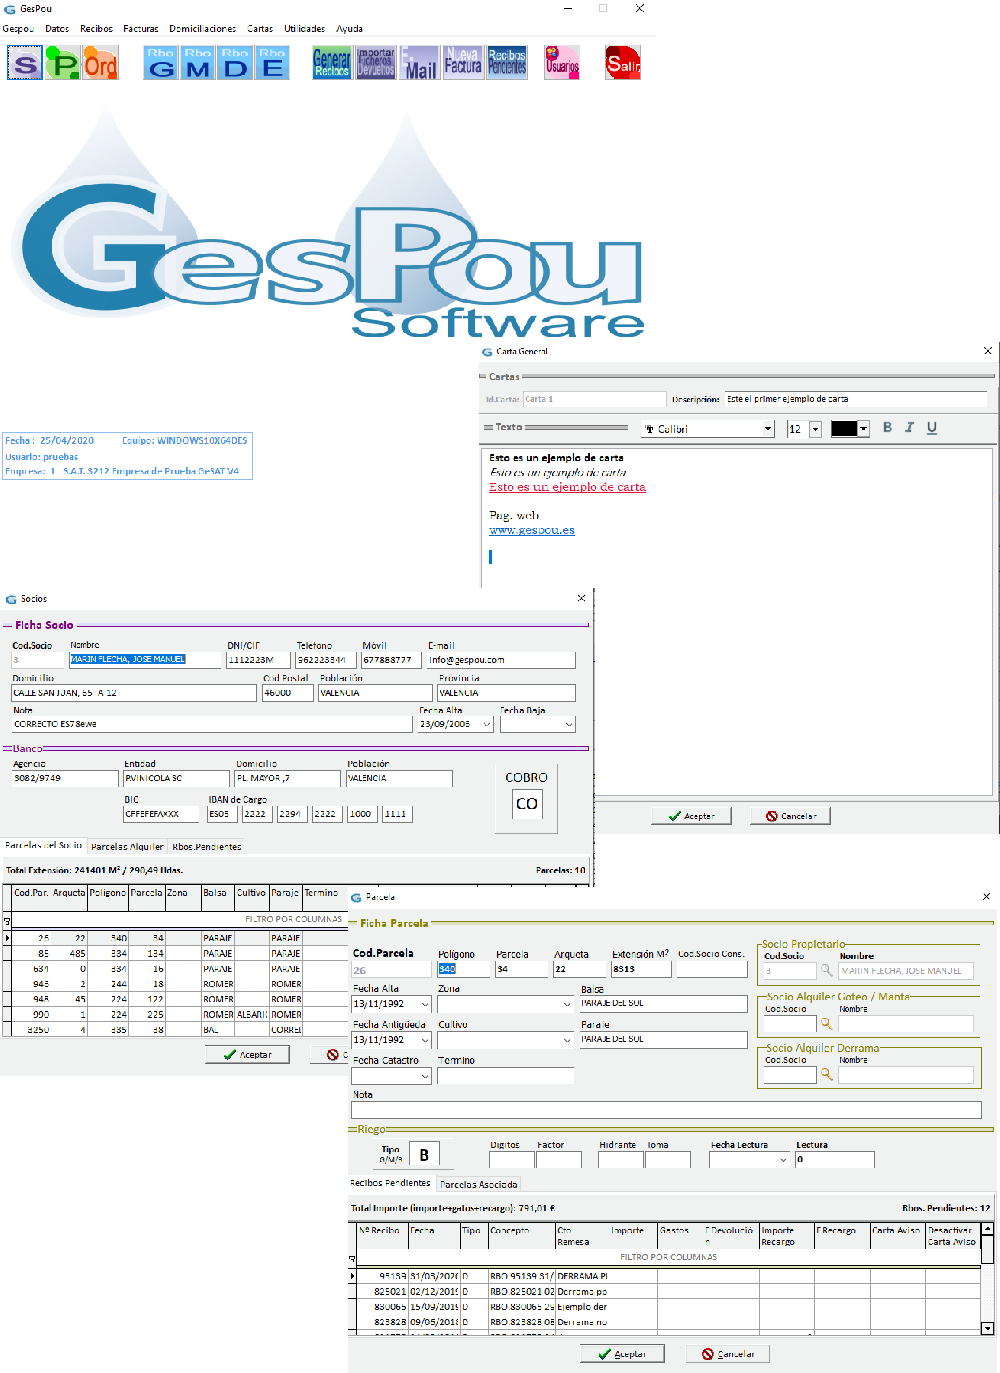1000x1373 pixels.
Task: Open the Utilidades menu
Action: point(305,29)
